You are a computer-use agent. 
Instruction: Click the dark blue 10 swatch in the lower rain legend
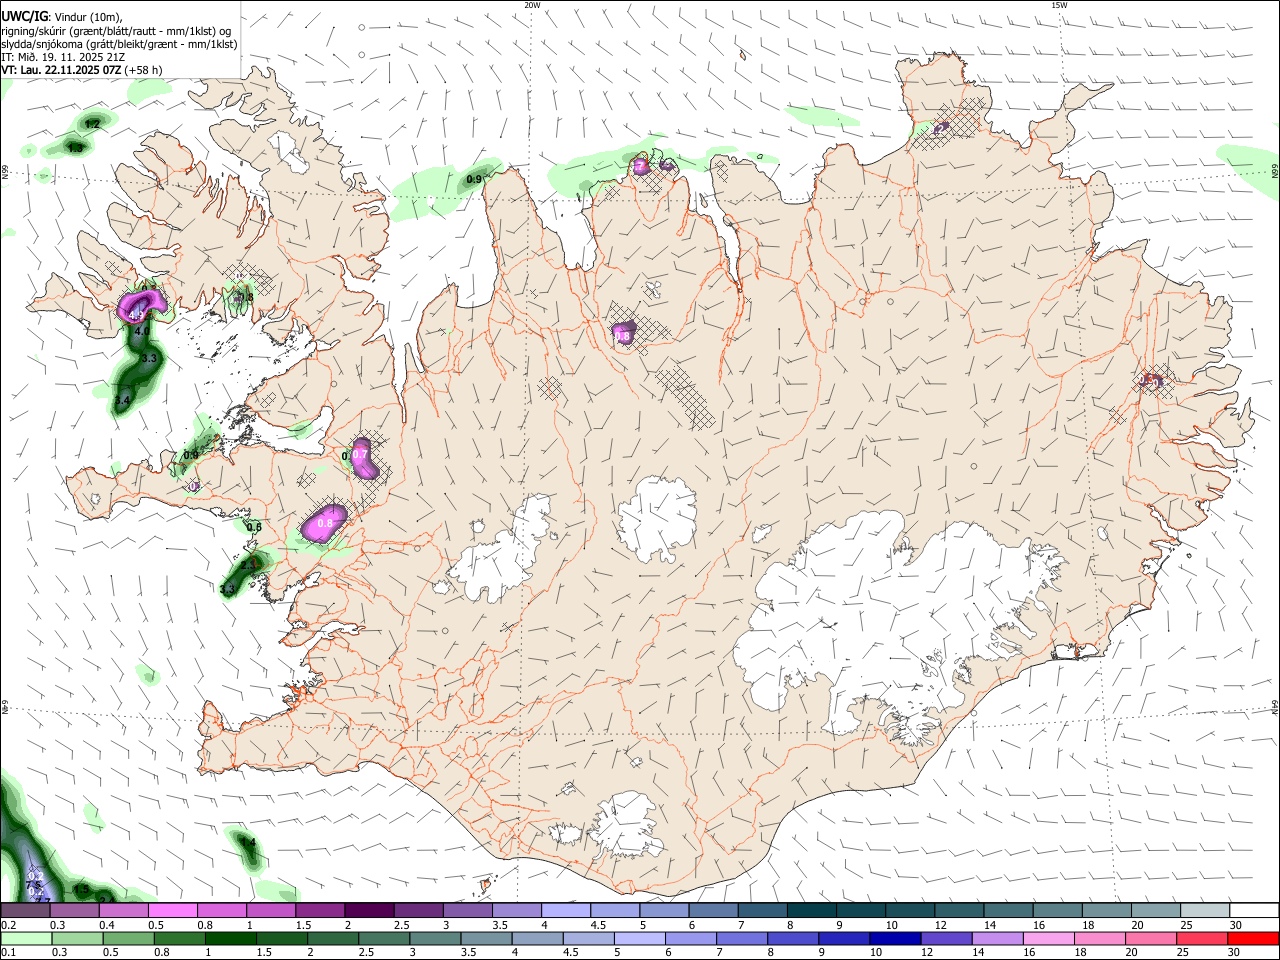pos(896,938)
